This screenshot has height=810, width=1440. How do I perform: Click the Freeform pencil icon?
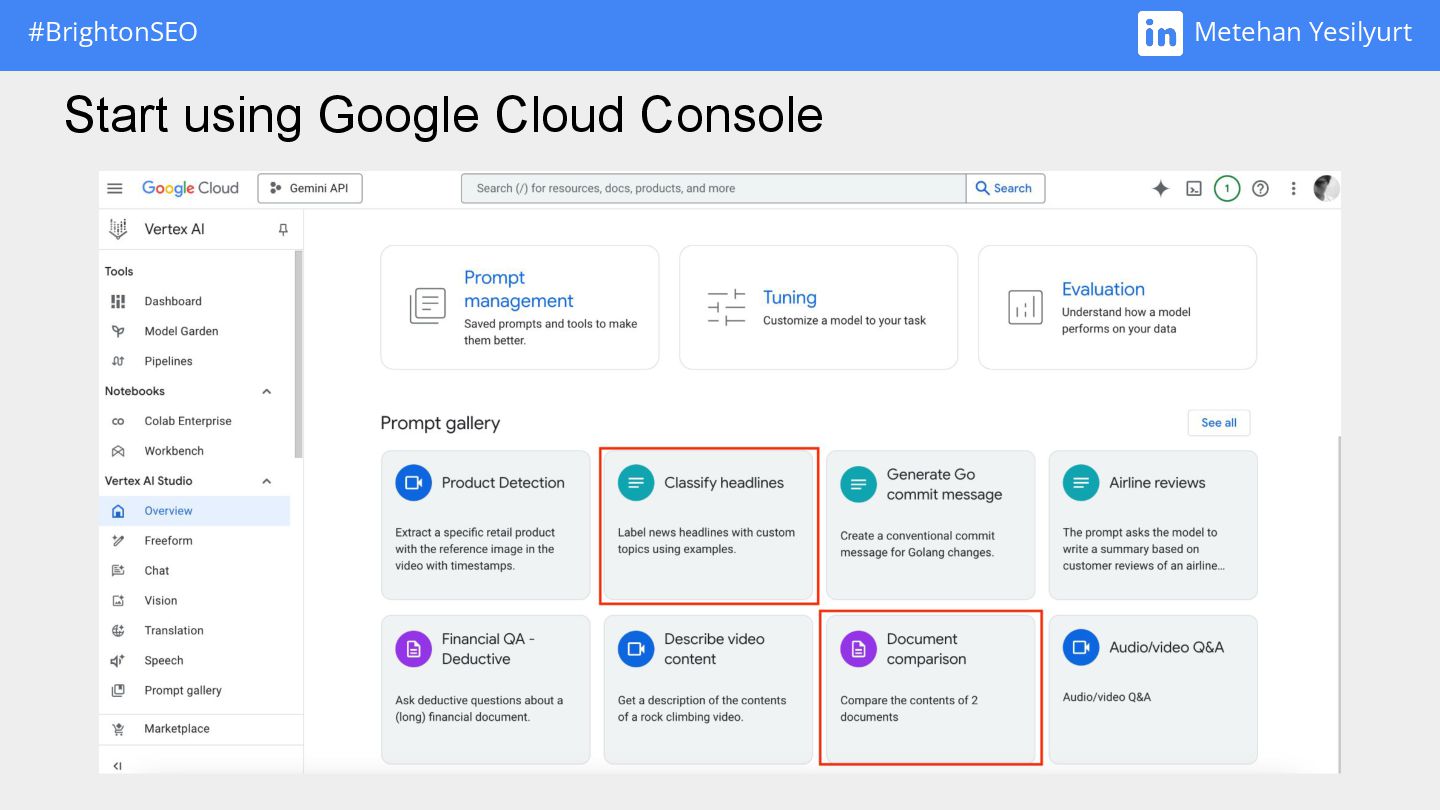(x=118, y=541)
